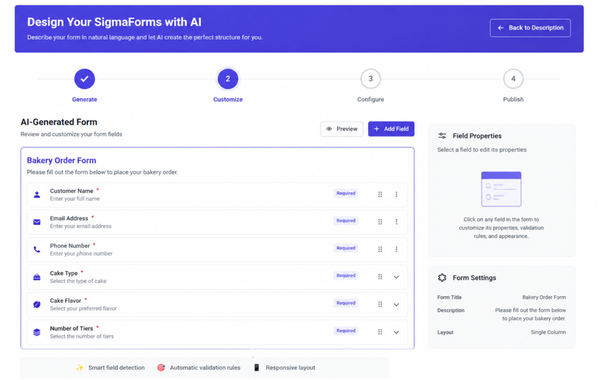Click the Description value in Form Settings
This screenshot has height=380, width=600.
(x=530, y=314)
